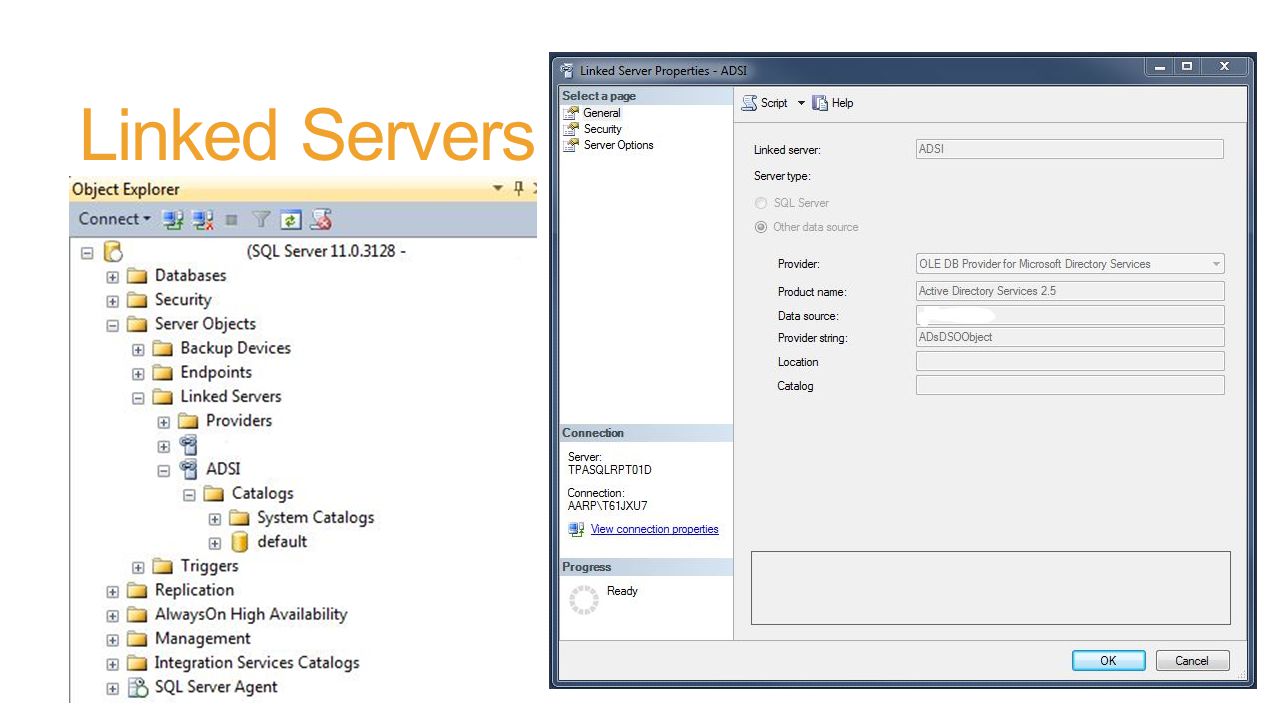Viewport: 1280px width, 720px height.
Task: Click the Provider string field
Action: tap(1070, 337)
